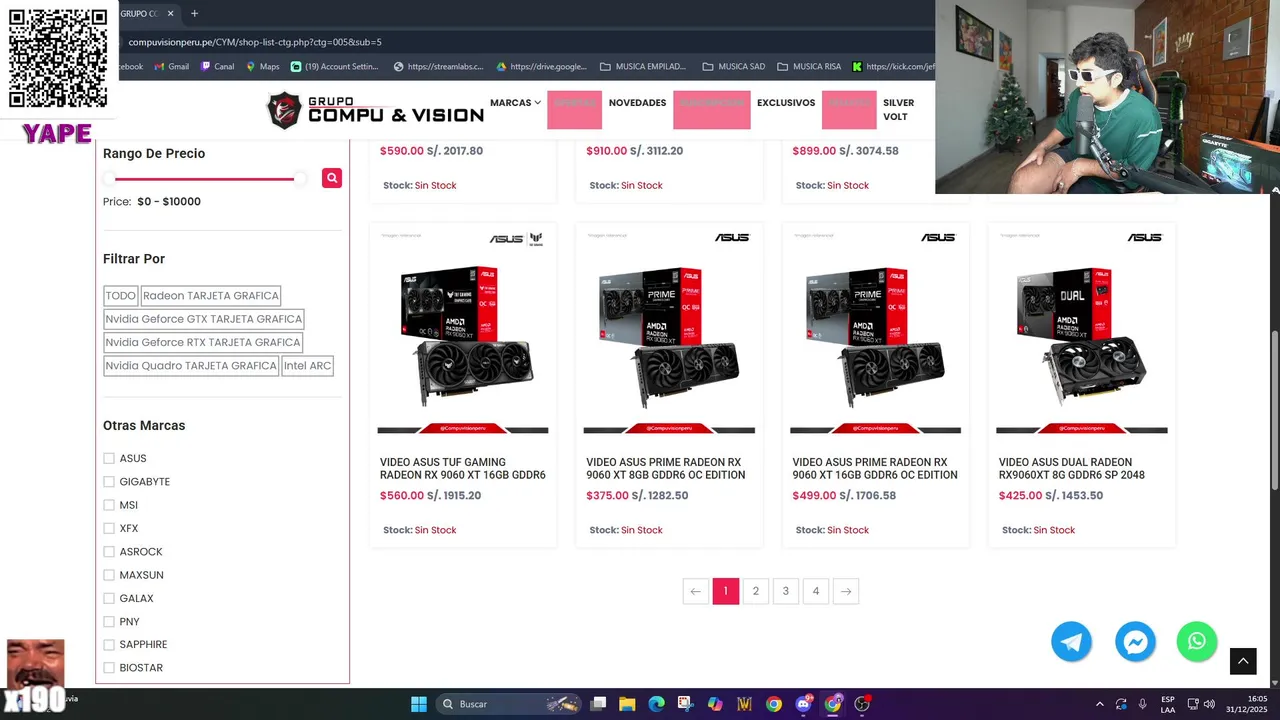This screenshot has height=720, width=1280.
Task: Filter by Radeon TARJETA GRAFICA
Action: pyautogui.click(x=211, y=296)
